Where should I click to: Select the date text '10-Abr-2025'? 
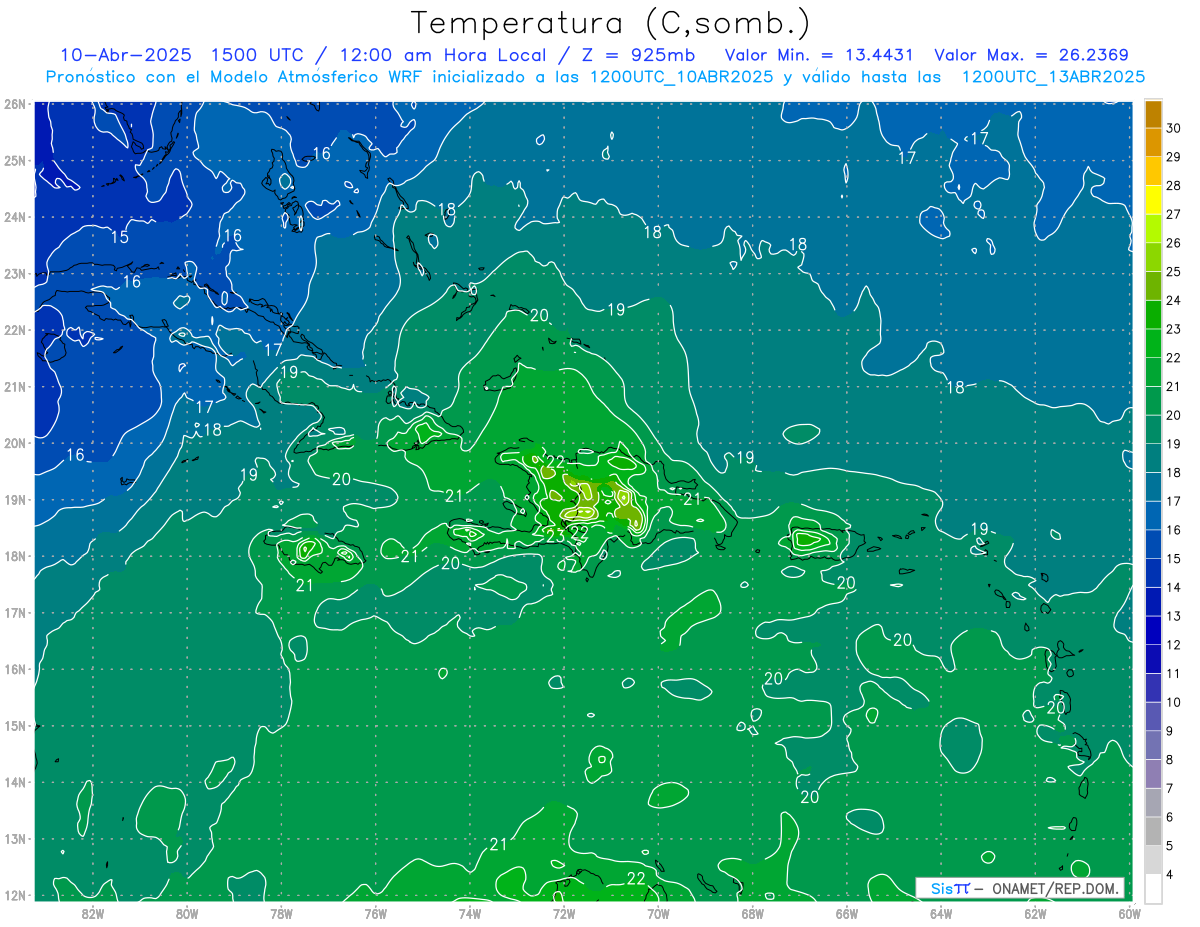(x=125, y=55)
